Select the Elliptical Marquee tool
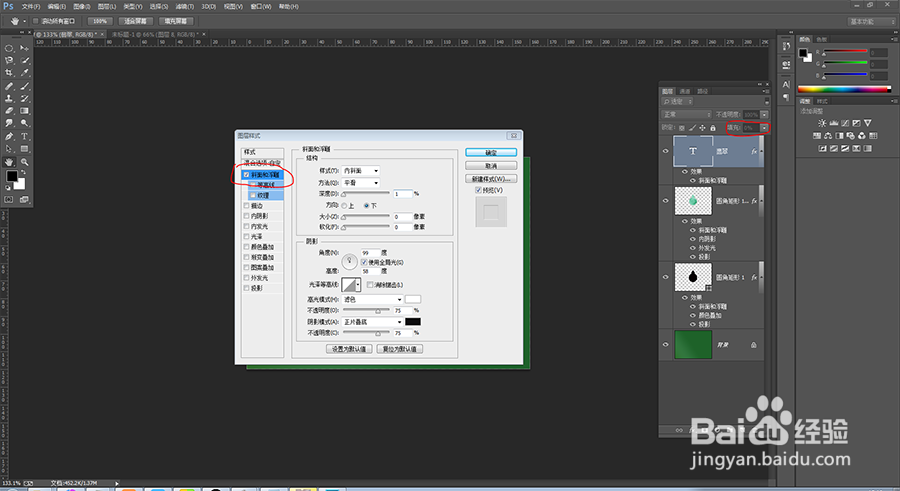Viewport: 900px width, 491px height. tap(9, 48)
